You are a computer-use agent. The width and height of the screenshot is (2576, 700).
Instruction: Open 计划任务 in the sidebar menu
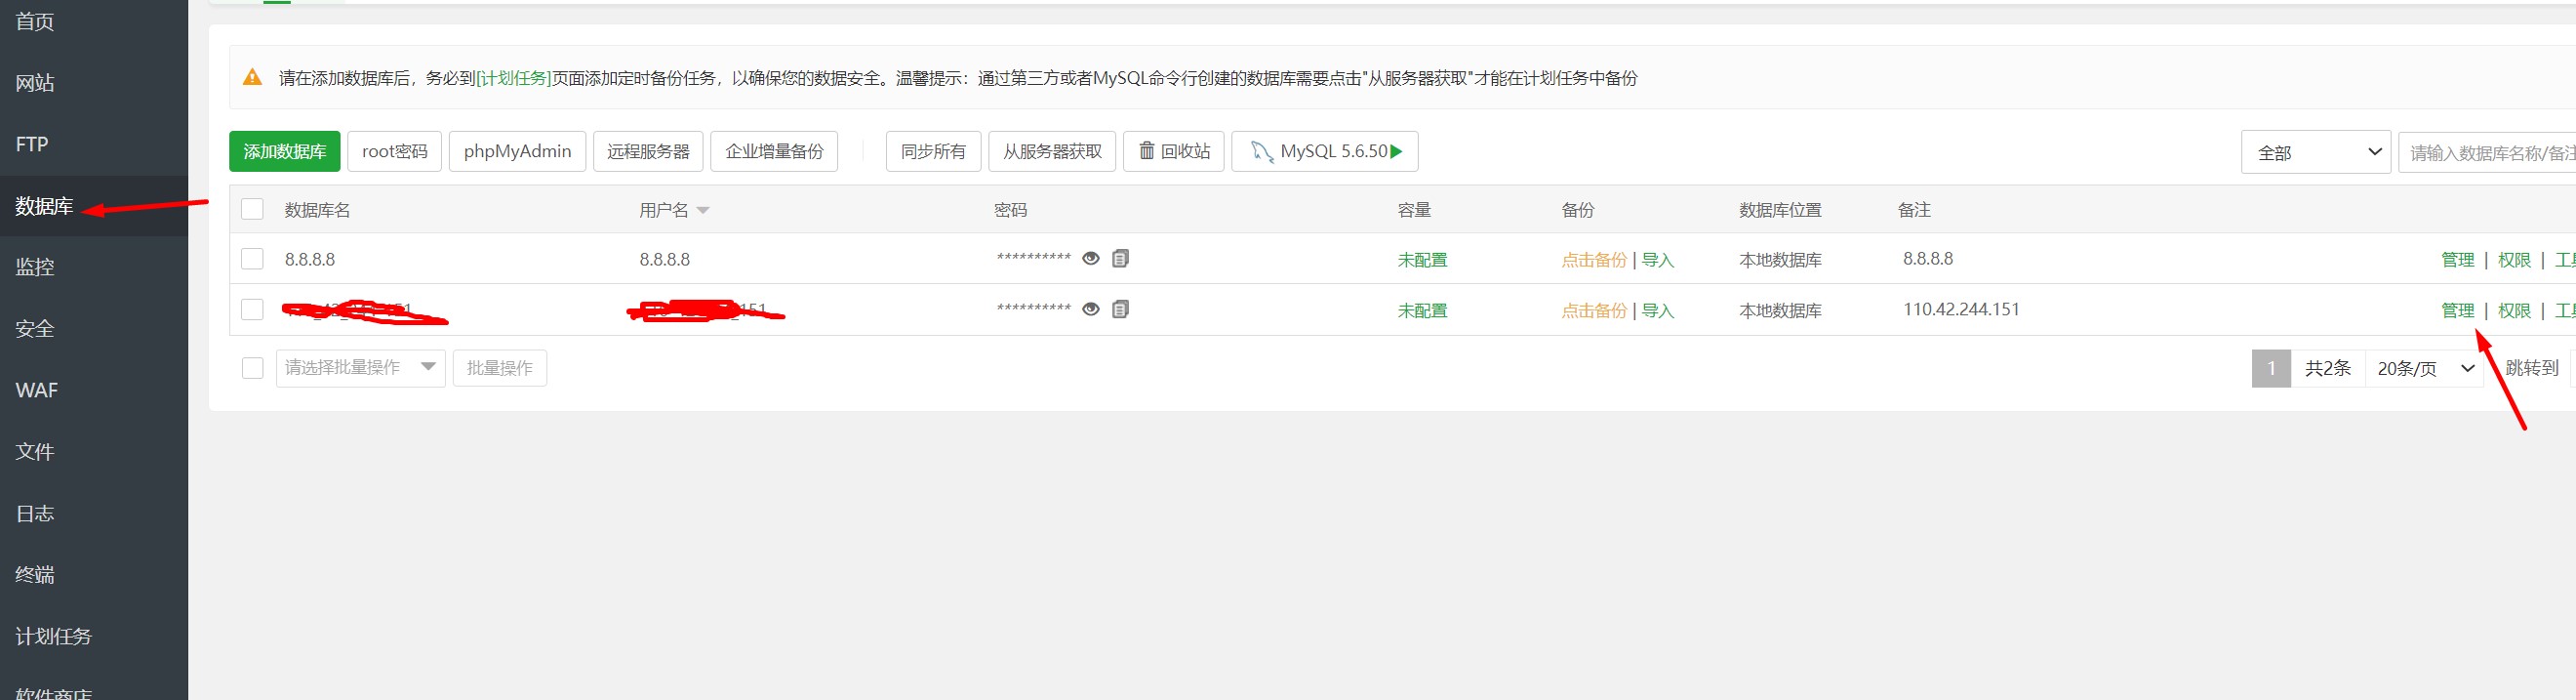[x=53, y=637]
